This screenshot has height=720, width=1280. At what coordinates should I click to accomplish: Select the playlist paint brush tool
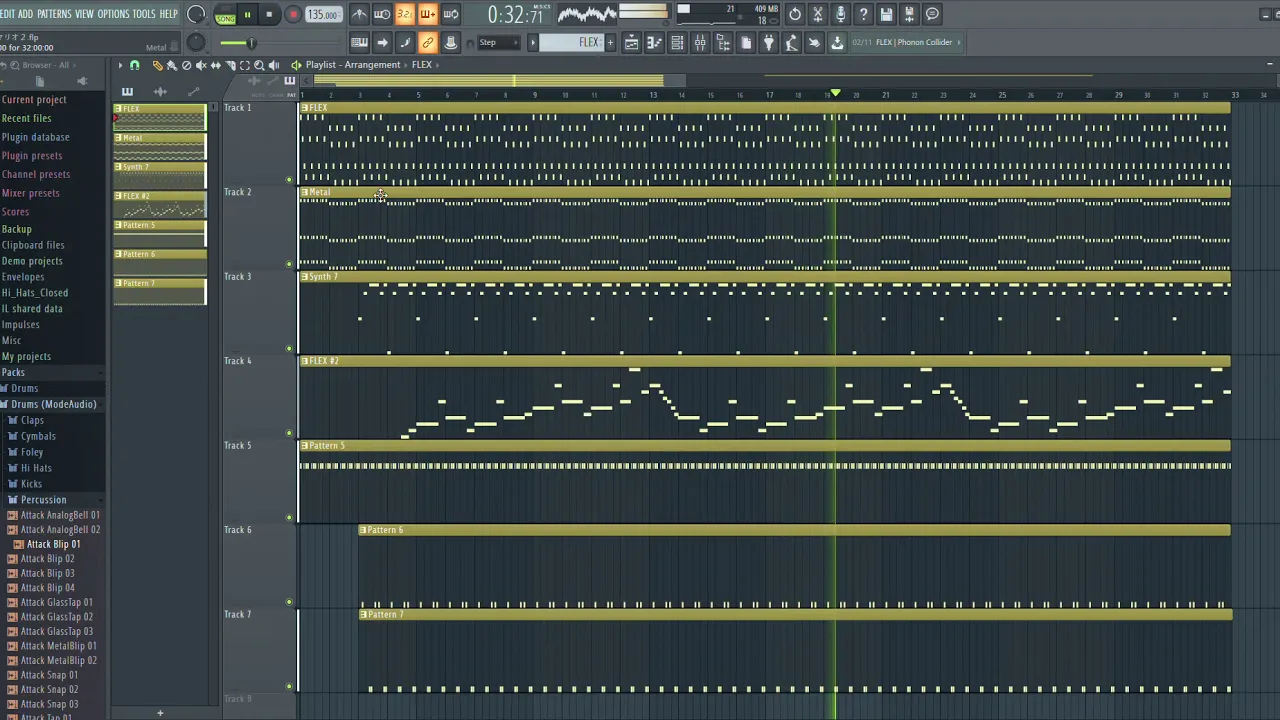[x=171, y=65]
